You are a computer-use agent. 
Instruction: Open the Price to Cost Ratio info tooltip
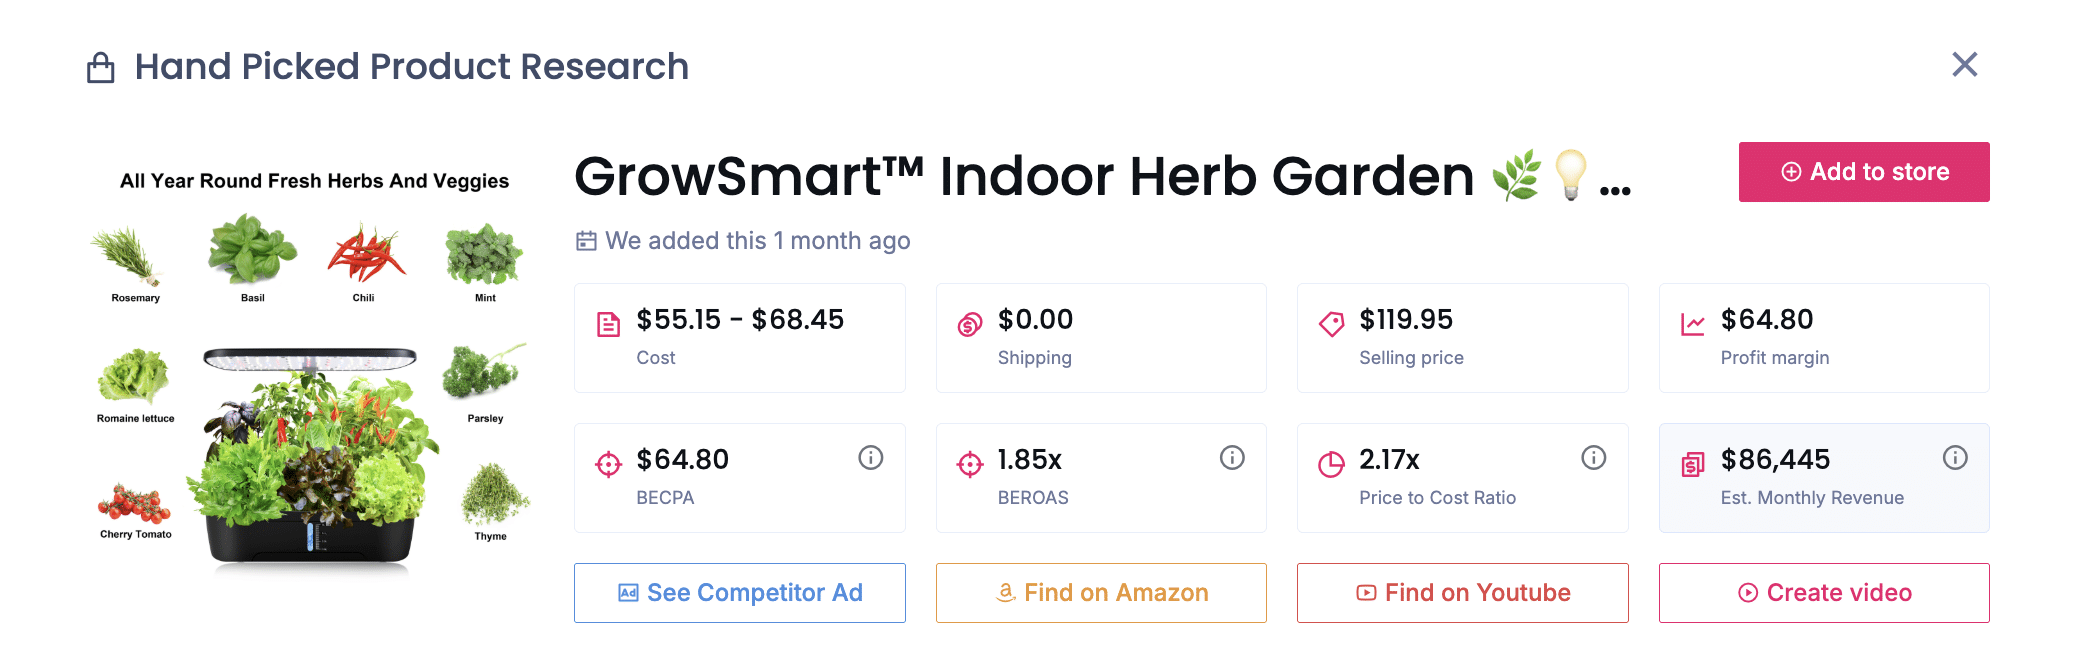[1593, 458]
